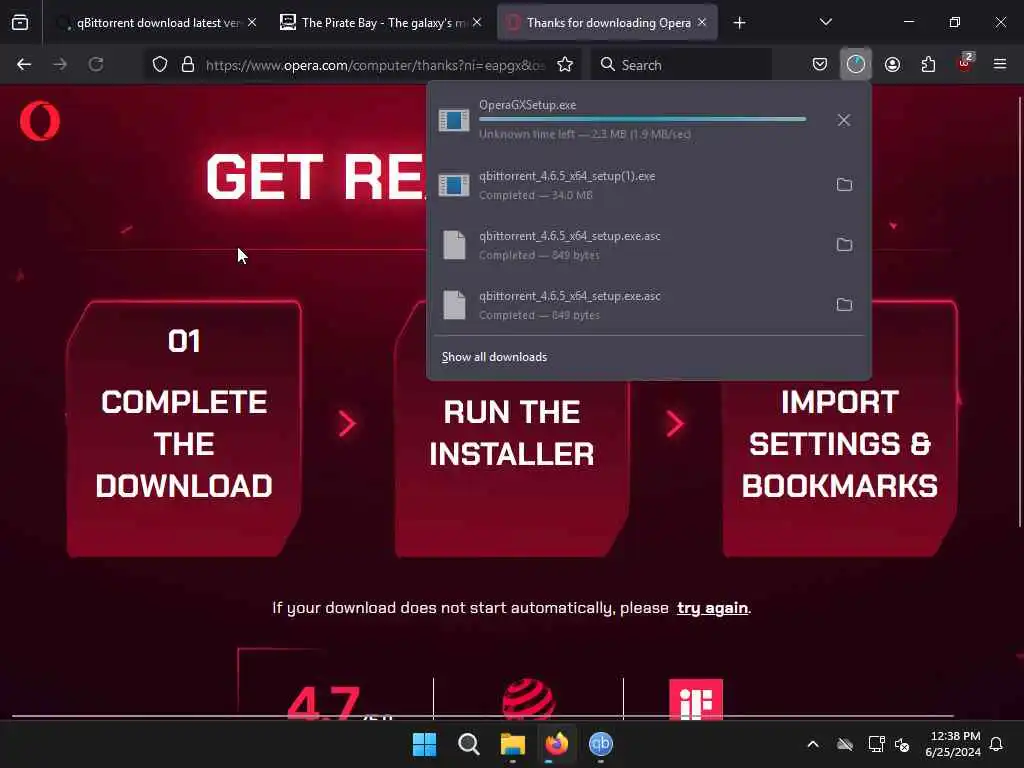
Task: Bookmark this page with the star icon
Action: point(565,64)
